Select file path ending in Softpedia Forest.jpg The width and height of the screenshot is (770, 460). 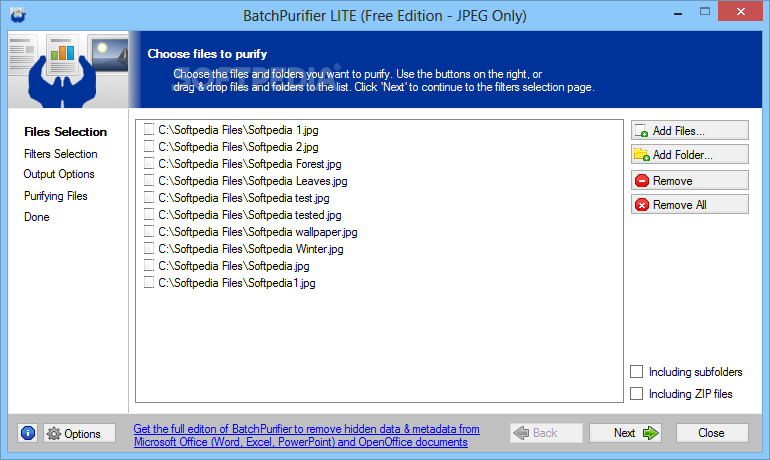249,164
